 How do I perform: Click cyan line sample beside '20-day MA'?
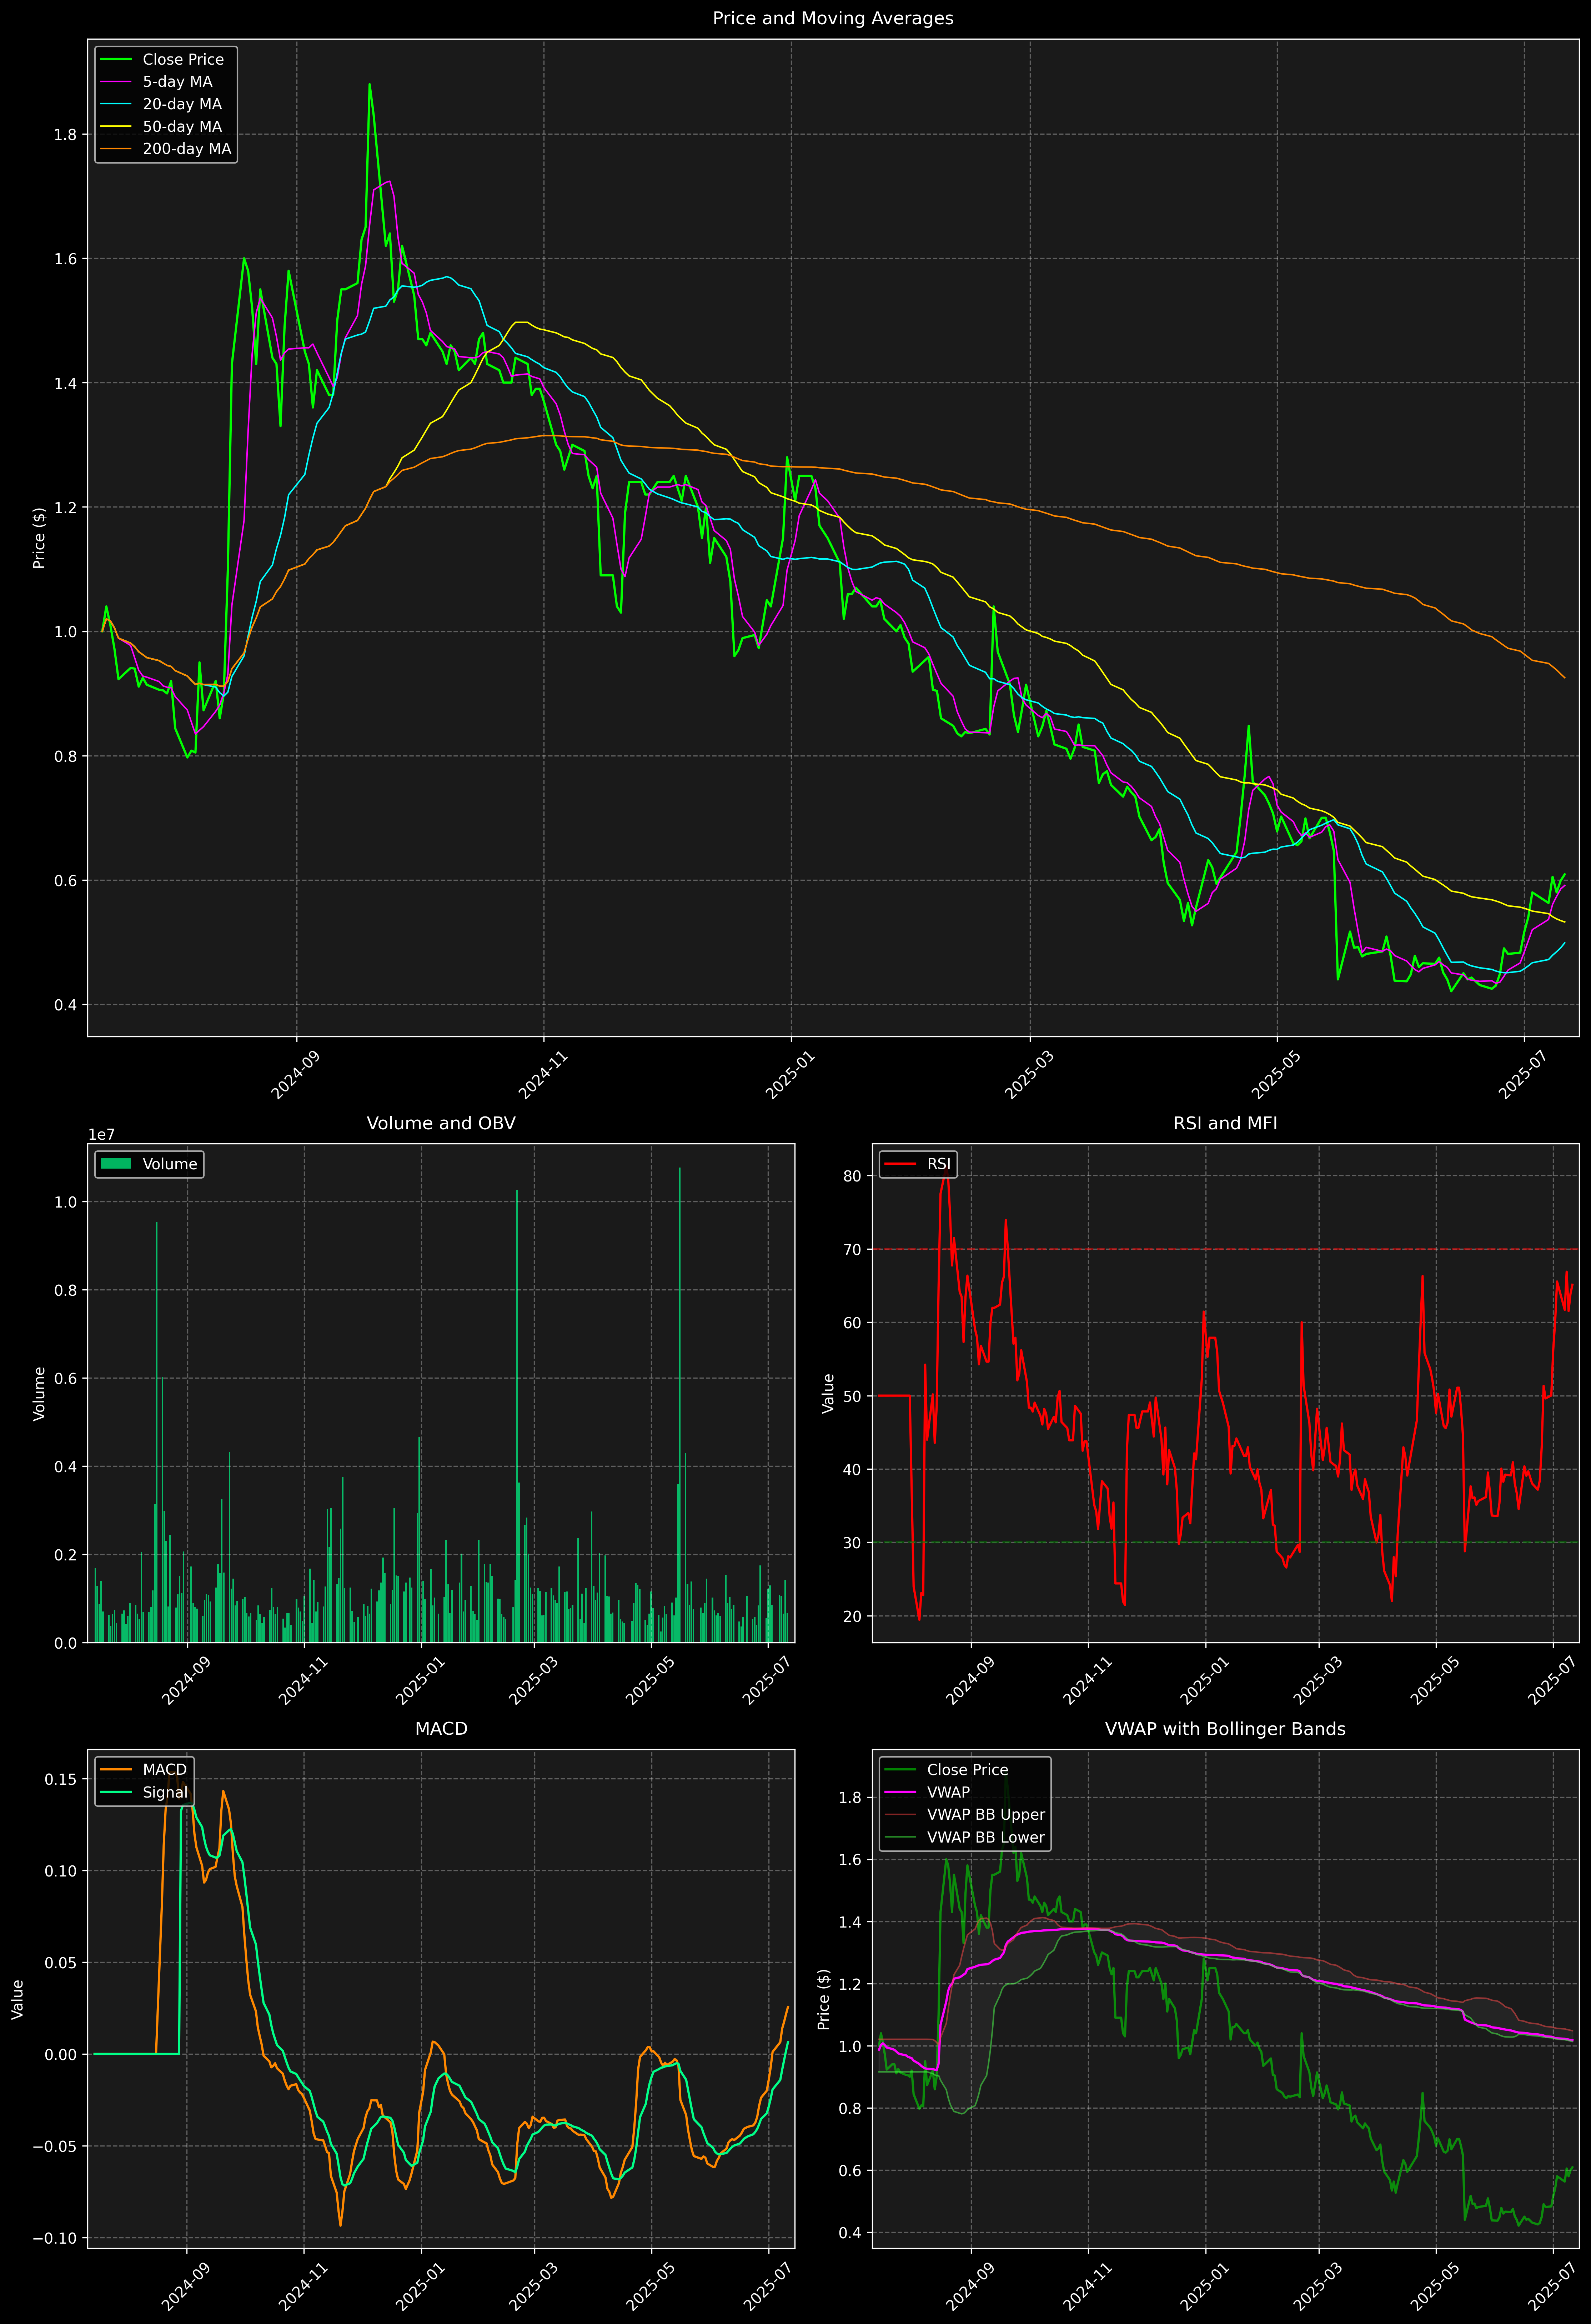116,104
